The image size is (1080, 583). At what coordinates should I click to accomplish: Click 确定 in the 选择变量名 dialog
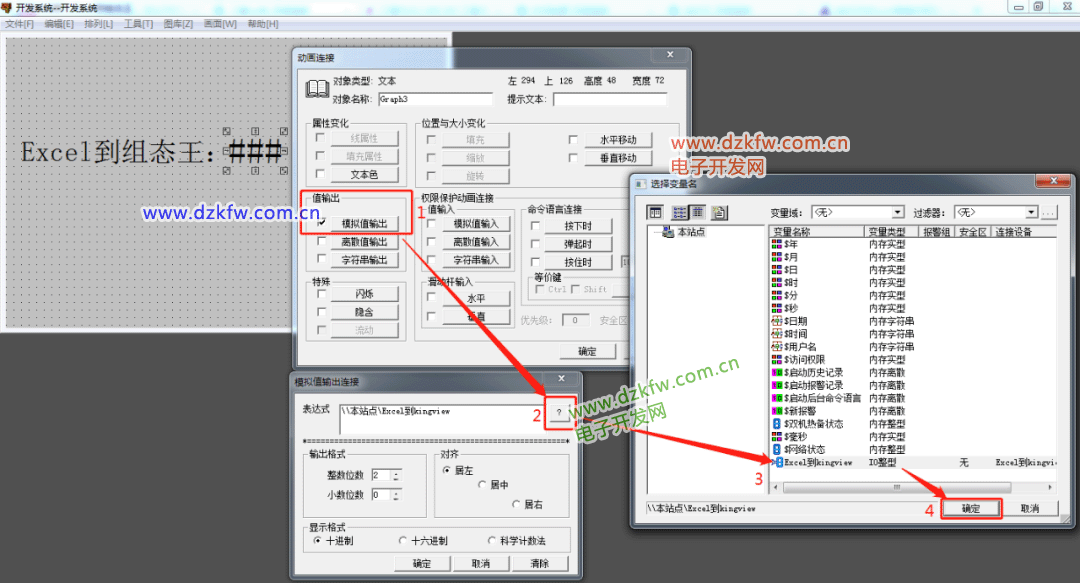970,509
